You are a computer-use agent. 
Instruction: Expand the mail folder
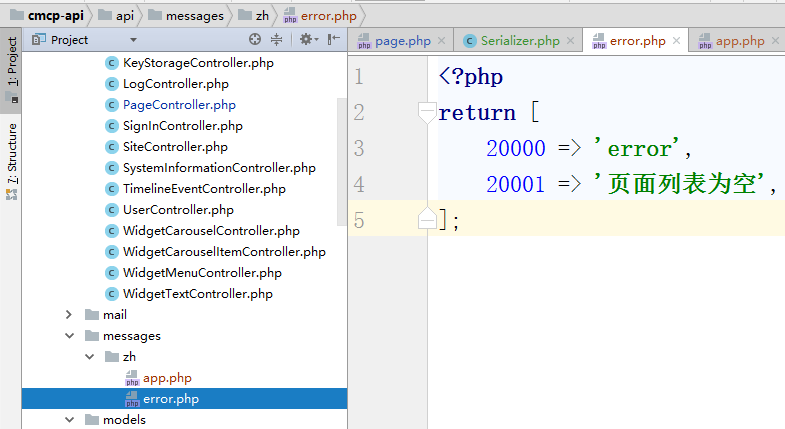[x=70, y=315]
